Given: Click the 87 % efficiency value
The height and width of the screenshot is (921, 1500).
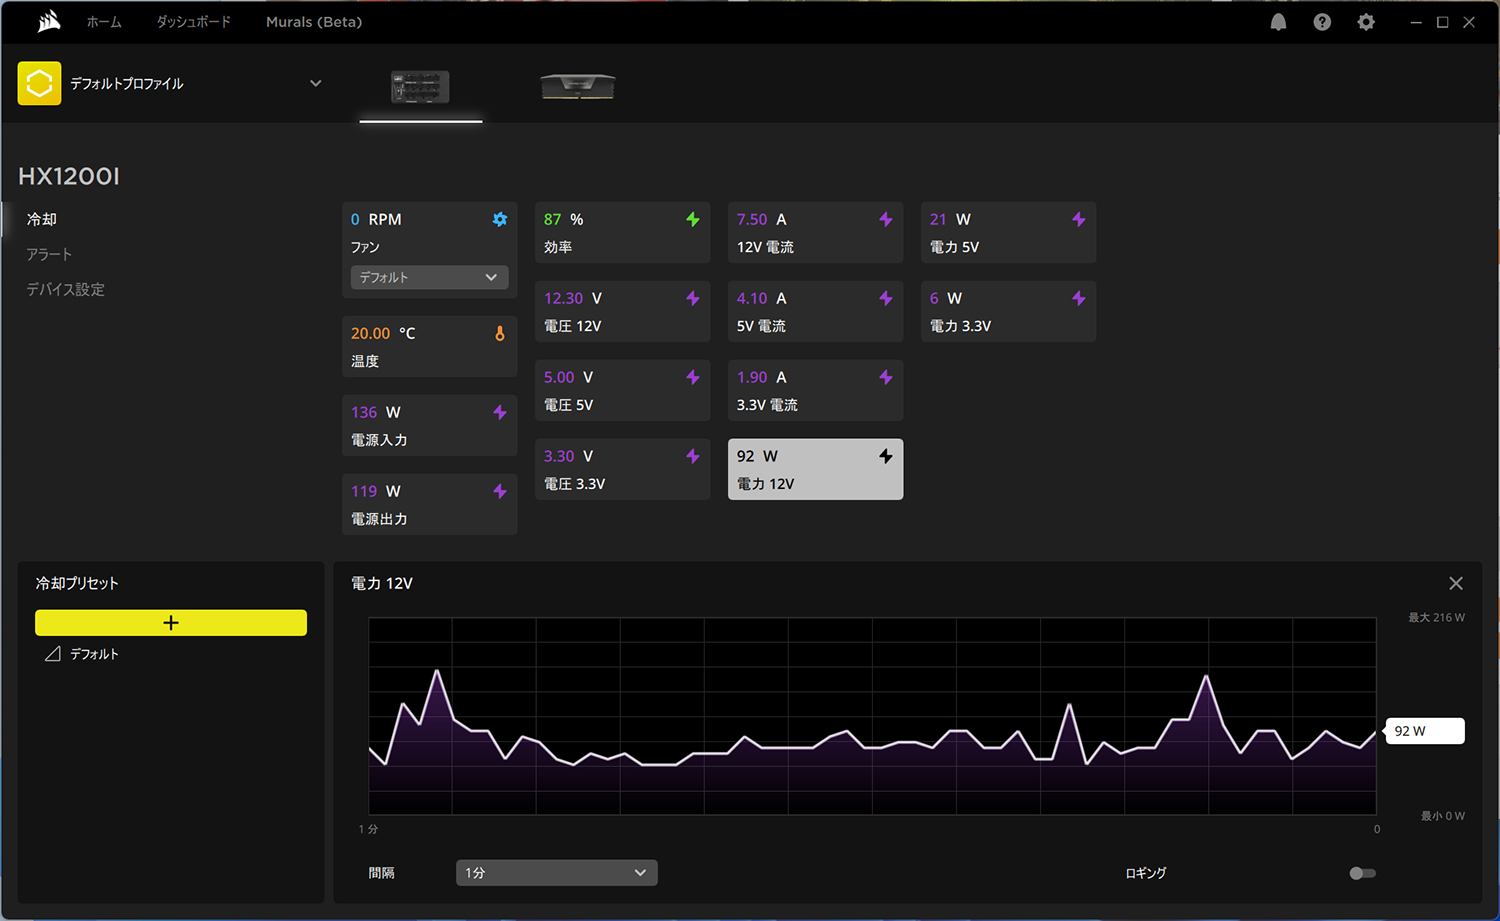Looking at the screenshot, I should tap(564, 219).
